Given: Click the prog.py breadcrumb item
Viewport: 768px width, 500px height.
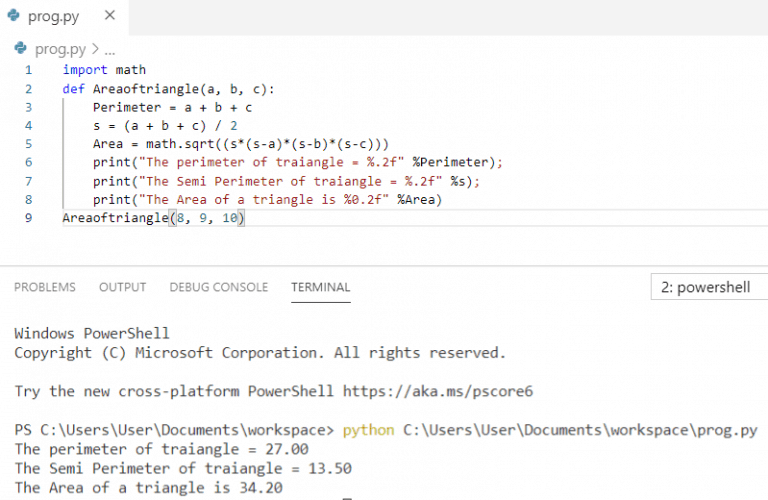Looking at the screenshot, I should [60, 49].
